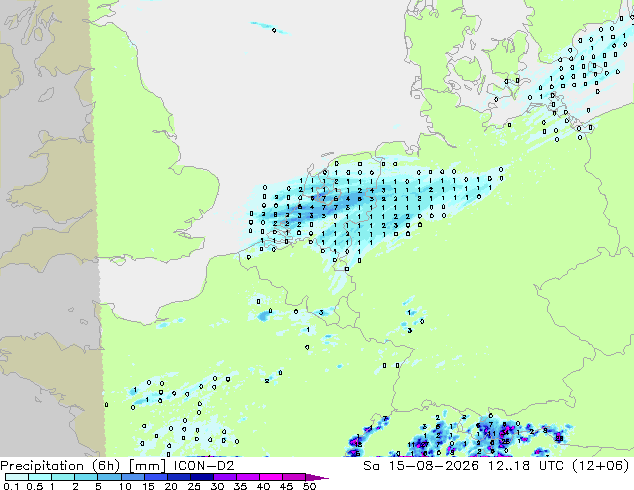Click the legend label '15'
This screenshot has width=634, height=490.
click(x=148, y=486)
